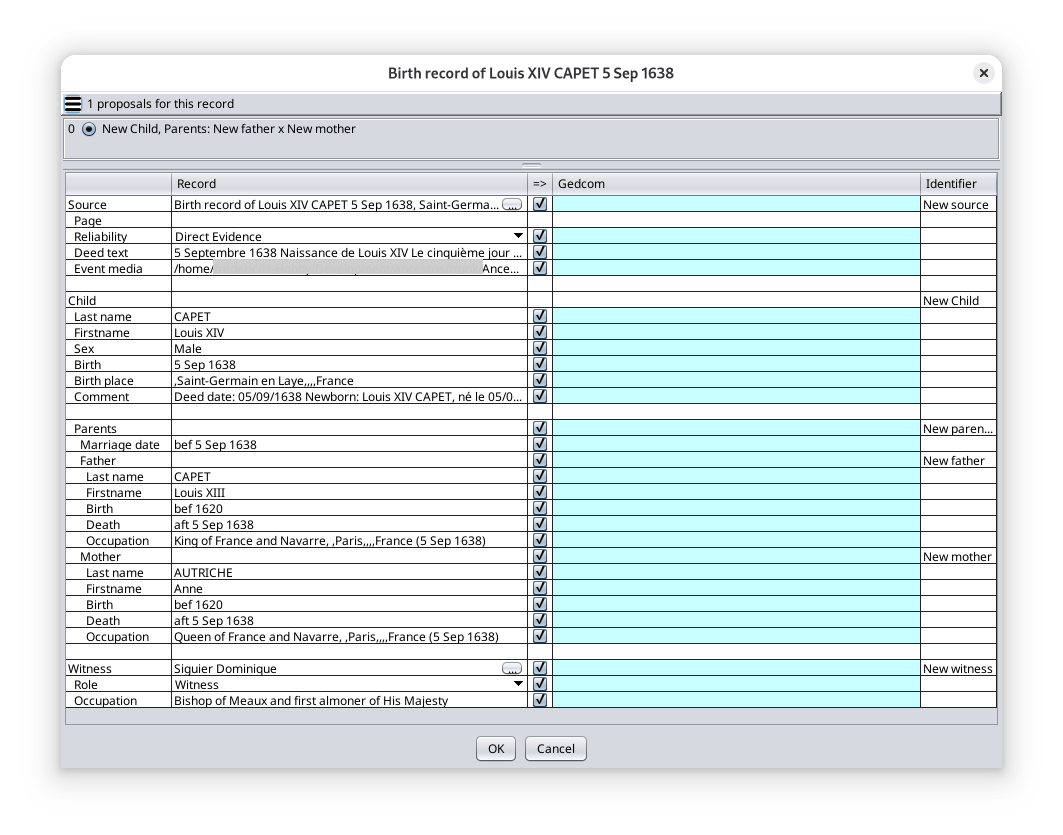Click the Bishop of Meaux occupation cell
Viewport: 1063px width, 835px height.
point(349,701)
